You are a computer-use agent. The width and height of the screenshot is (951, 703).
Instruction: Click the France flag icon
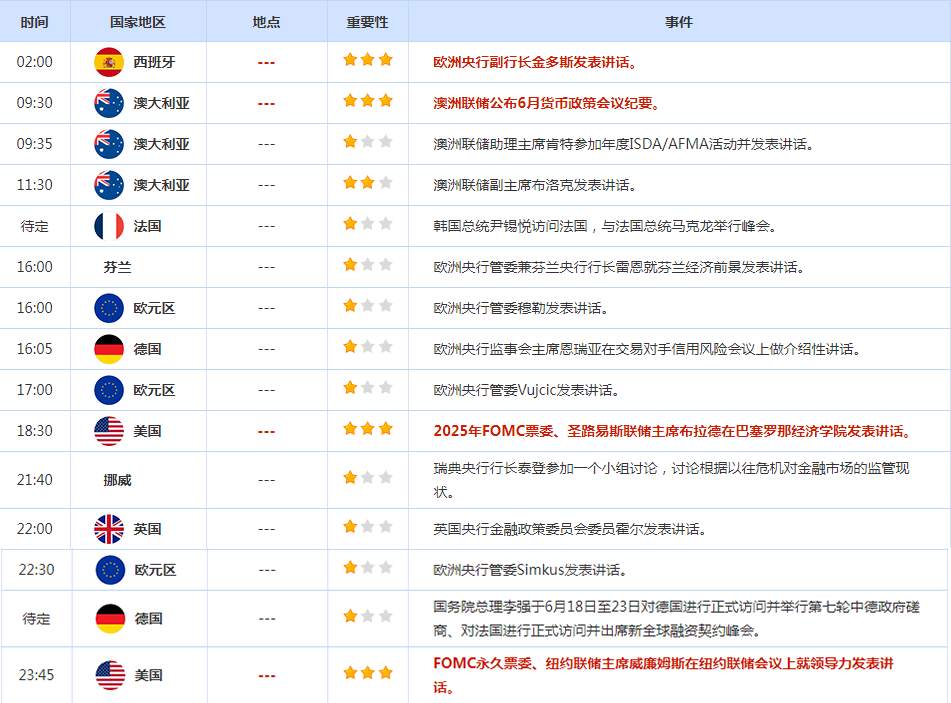tap(109, 226)
